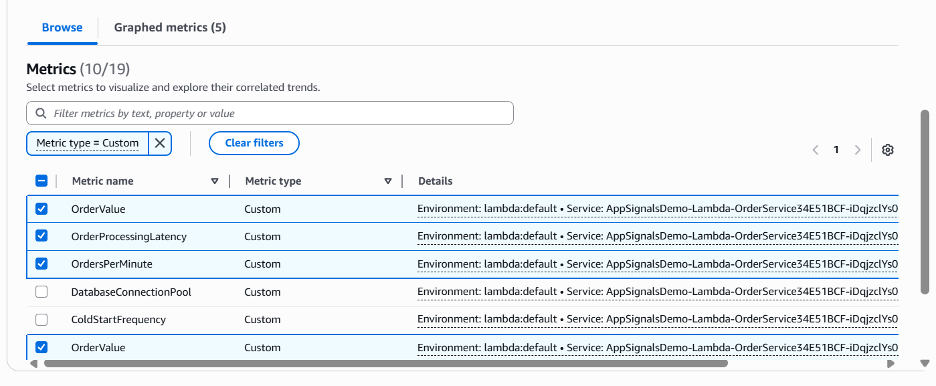Screen dimensions: 936x386
Task: Open Details text of OrderProcessingLatency row
Action: pos(658,237)
